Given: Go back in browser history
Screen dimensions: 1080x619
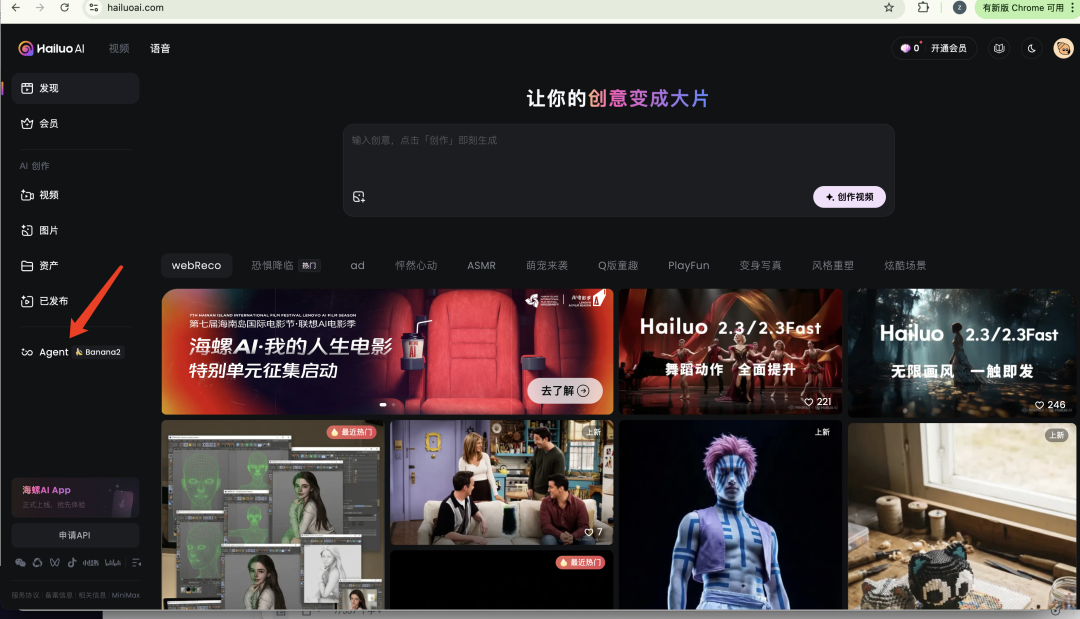Looking at the screenshot, I should pos(15,8).
